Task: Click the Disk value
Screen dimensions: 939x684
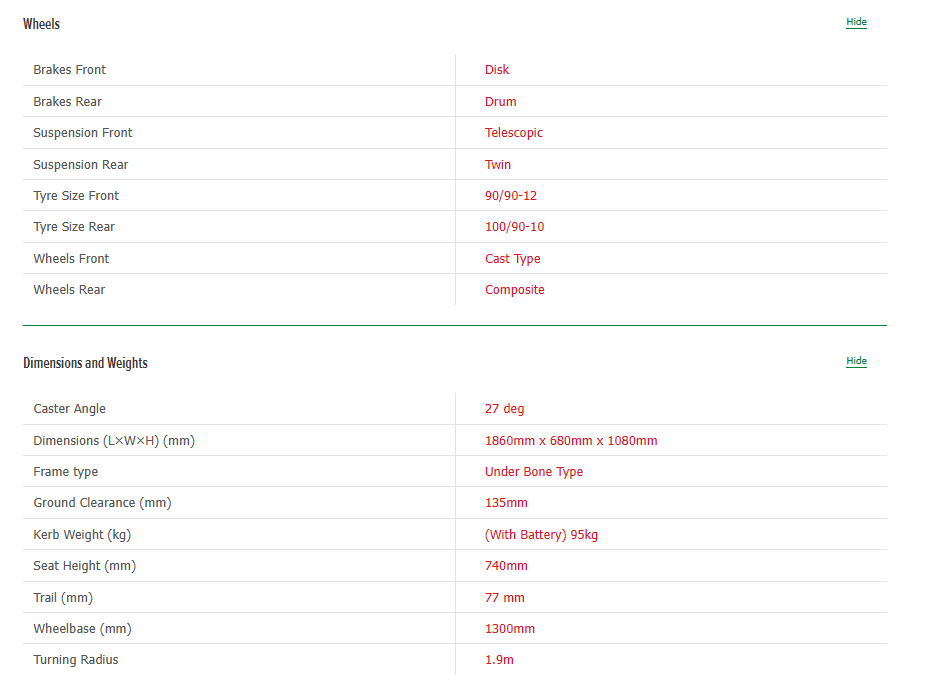Action: pyautogui.click(x=497, y=70)
